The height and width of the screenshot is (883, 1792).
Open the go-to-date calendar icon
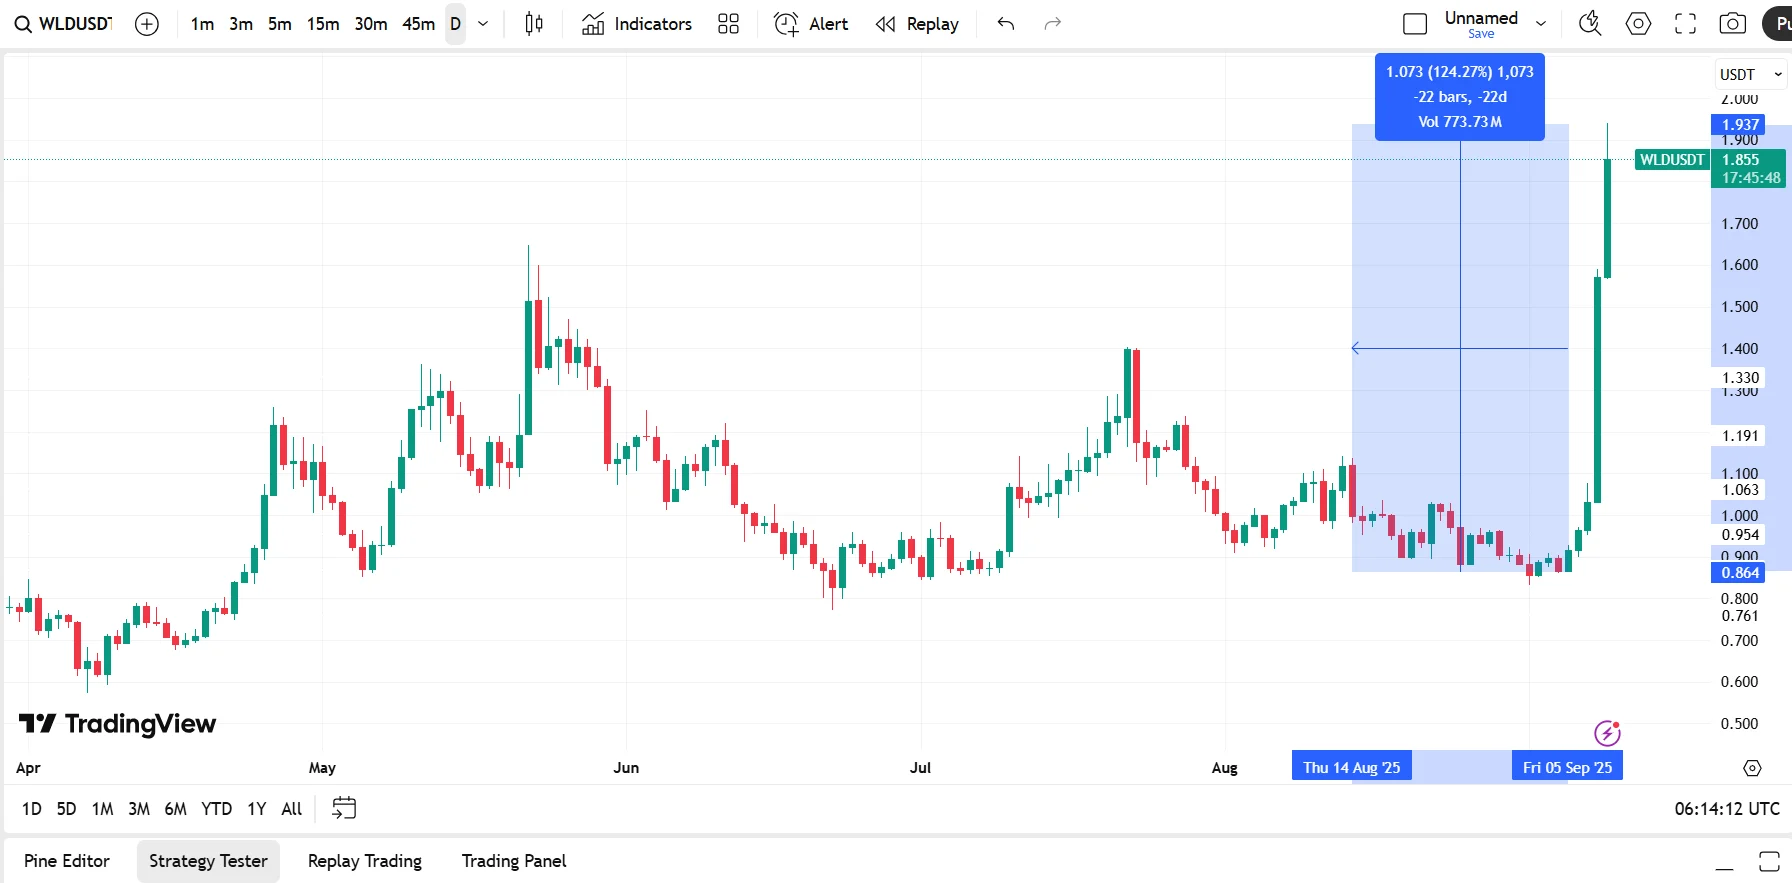point(343,808)
